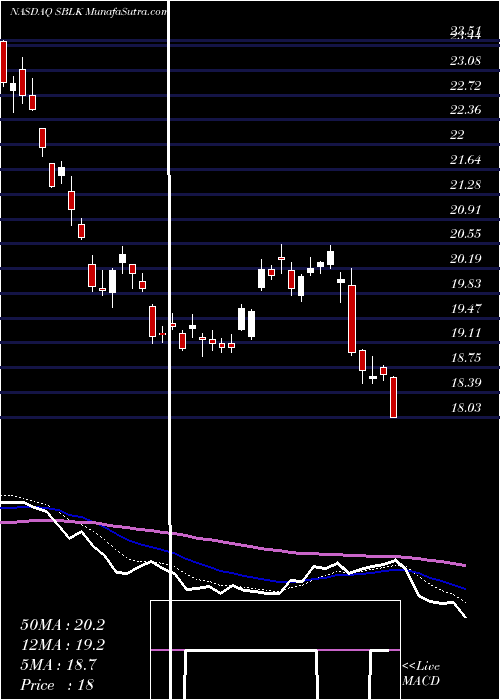Click the 18.75 price axis label
The width and height of the screenshot is (500, 700).
[466, 358]
